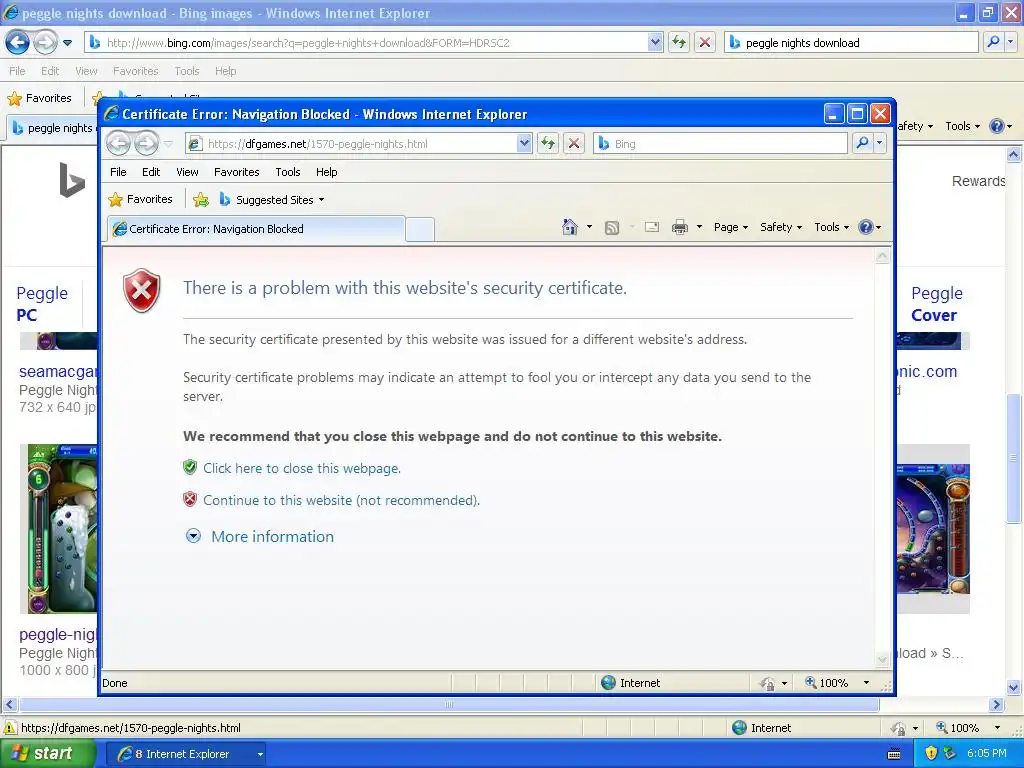
Task: Click the Help icon in the Bing images window
Action: coord(997,126)
